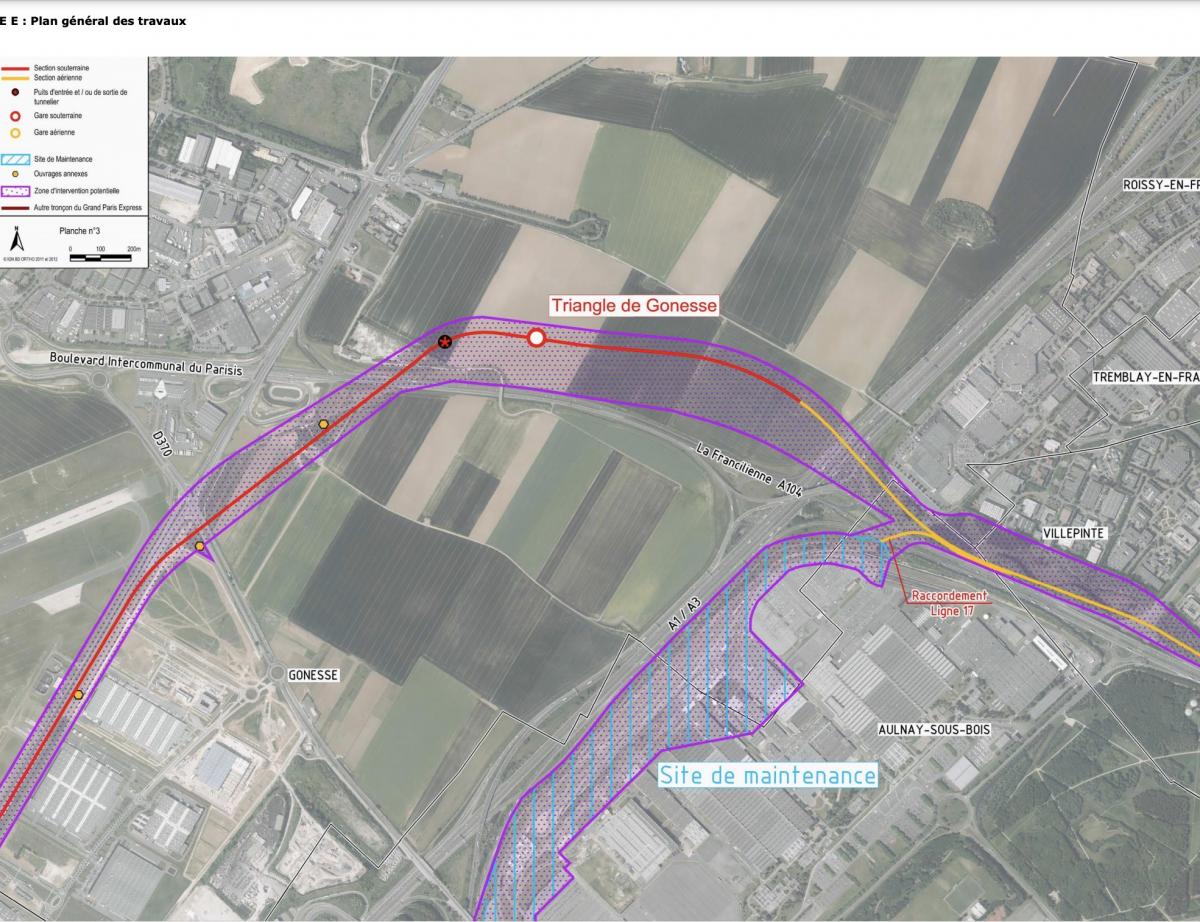The image size is (1200, 922).
Task: Click the Site de Maintenance hatched legend icon
Action: (x=16, y=158)
